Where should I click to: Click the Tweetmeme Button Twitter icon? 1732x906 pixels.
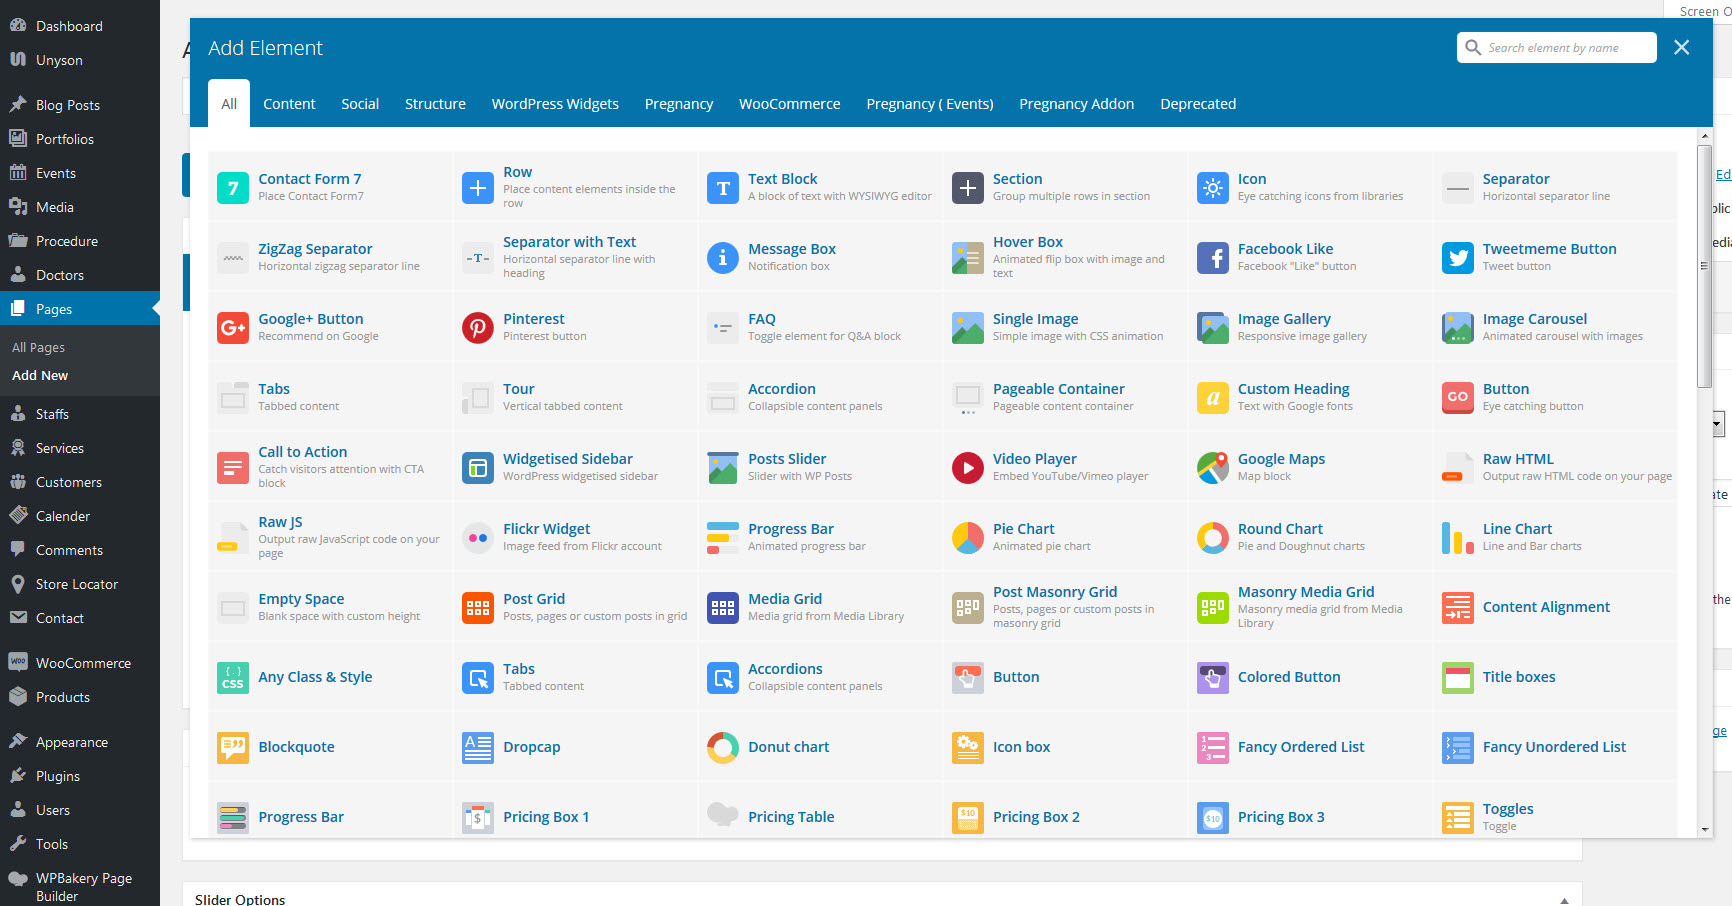[1458, 257]
